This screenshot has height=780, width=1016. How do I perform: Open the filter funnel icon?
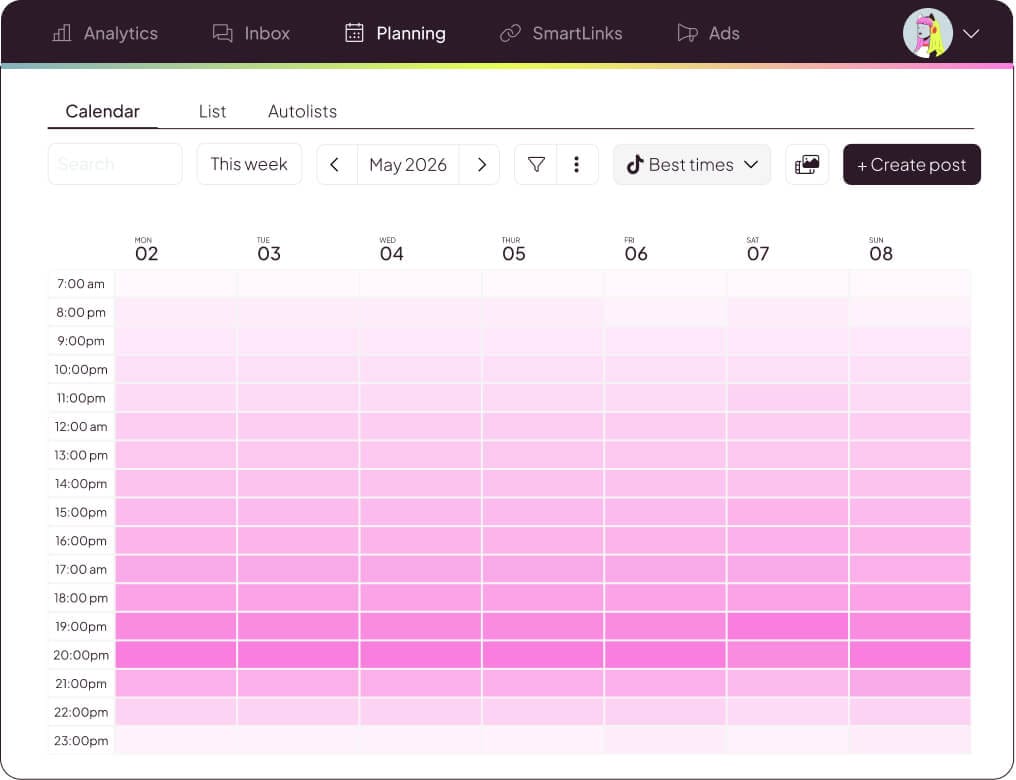point(536,165)
